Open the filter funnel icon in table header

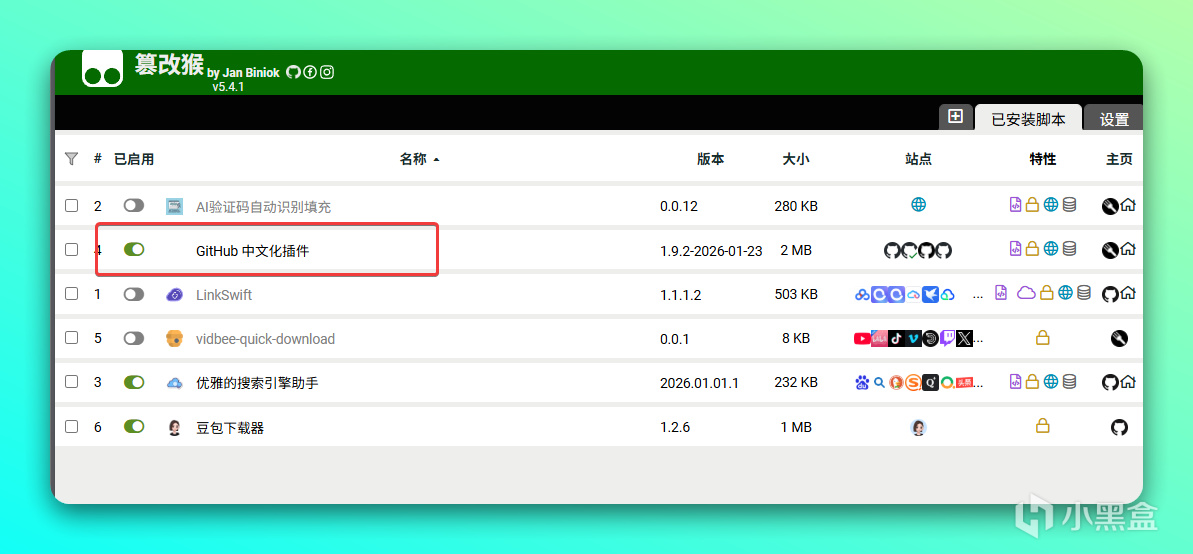72,159
